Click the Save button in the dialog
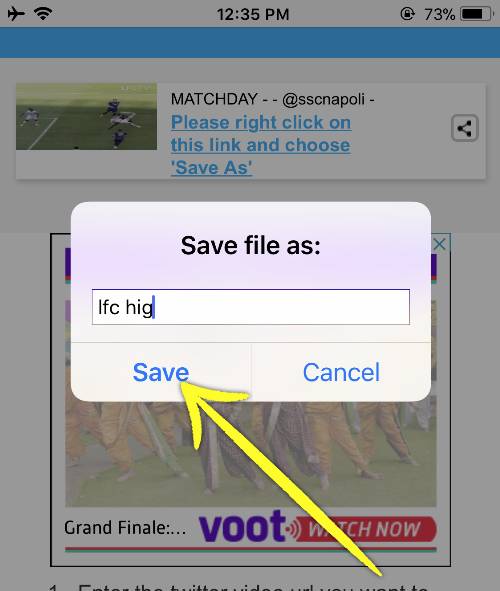This screenshot has height=591, width=500. coord(161,372)
